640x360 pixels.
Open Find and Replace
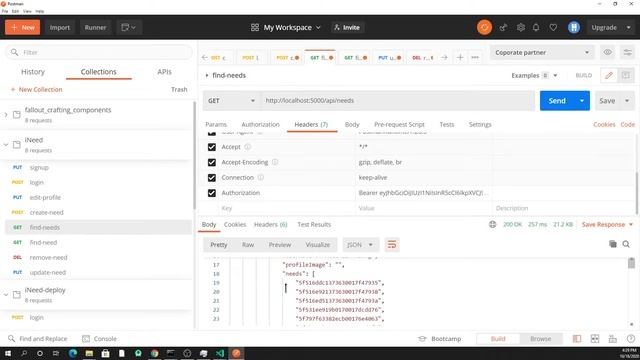click(x=38, y=339)
